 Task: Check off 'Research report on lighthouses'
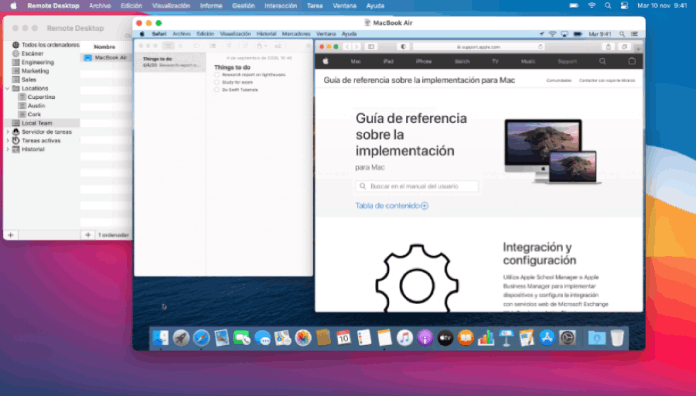217,75
